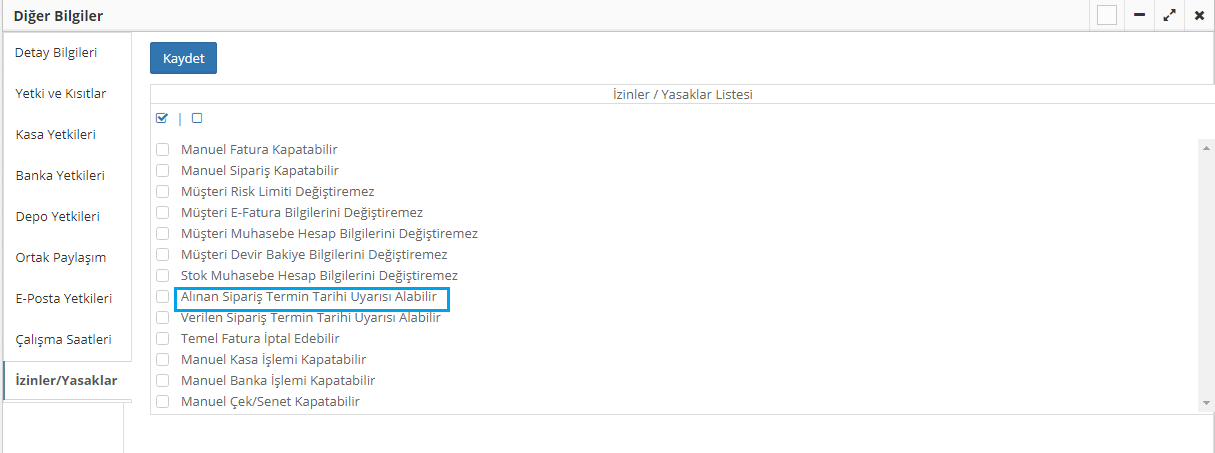Check Temel Fatura İptal Edebilir

click(x=162, y=339)
